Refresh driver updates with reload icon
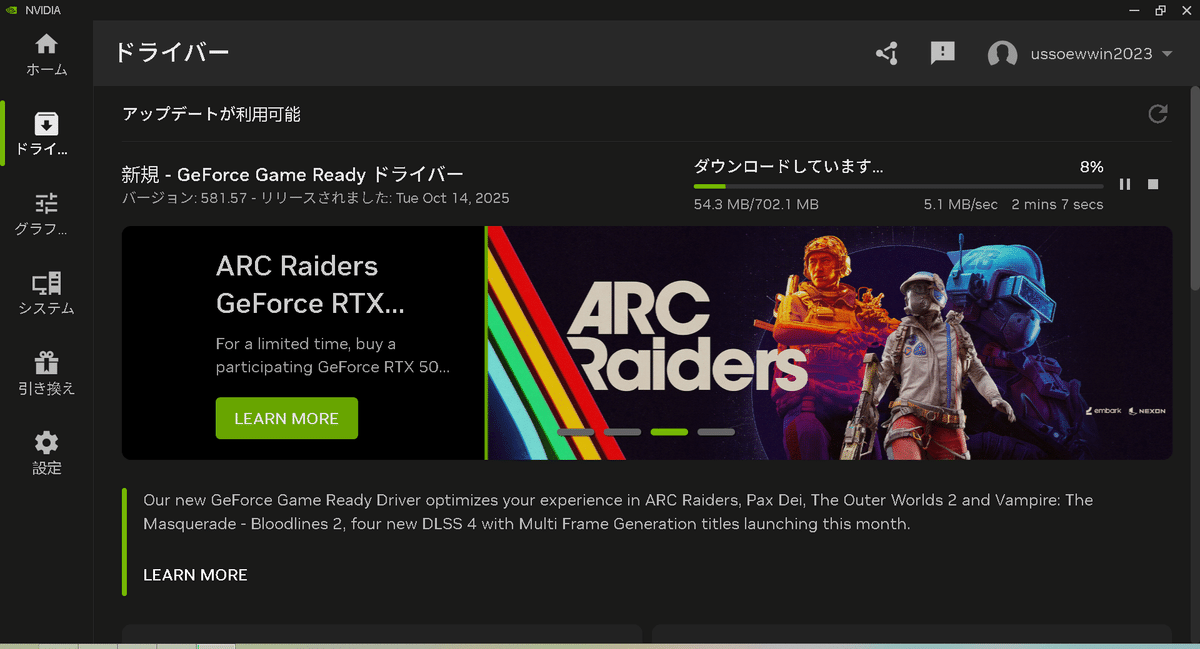Image resolution: width=1200 pixels, height=649 pixels. pos(1158,114)
